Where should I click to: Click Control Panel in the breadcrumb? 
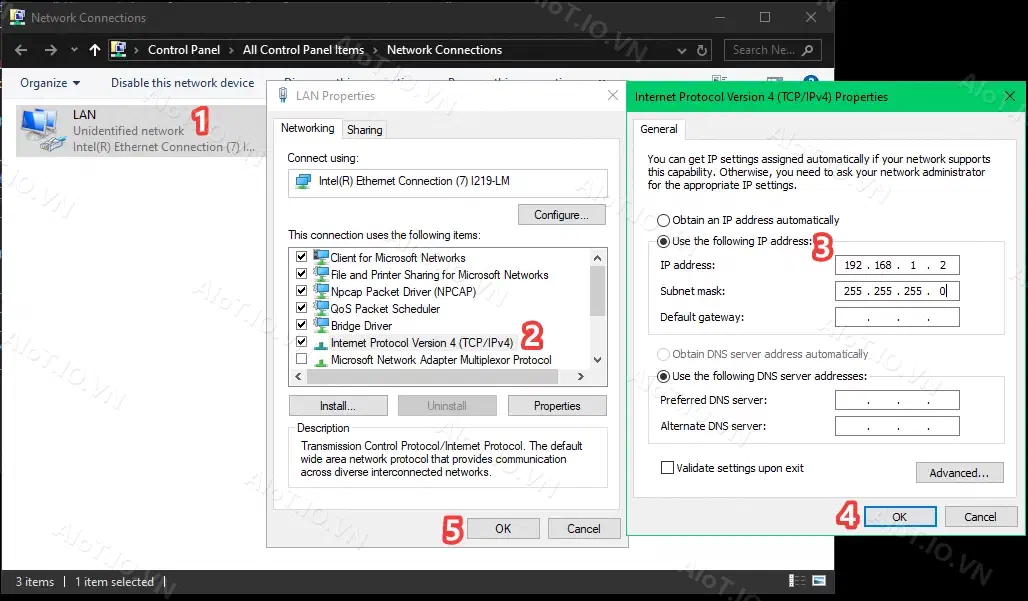coord(184,50)
